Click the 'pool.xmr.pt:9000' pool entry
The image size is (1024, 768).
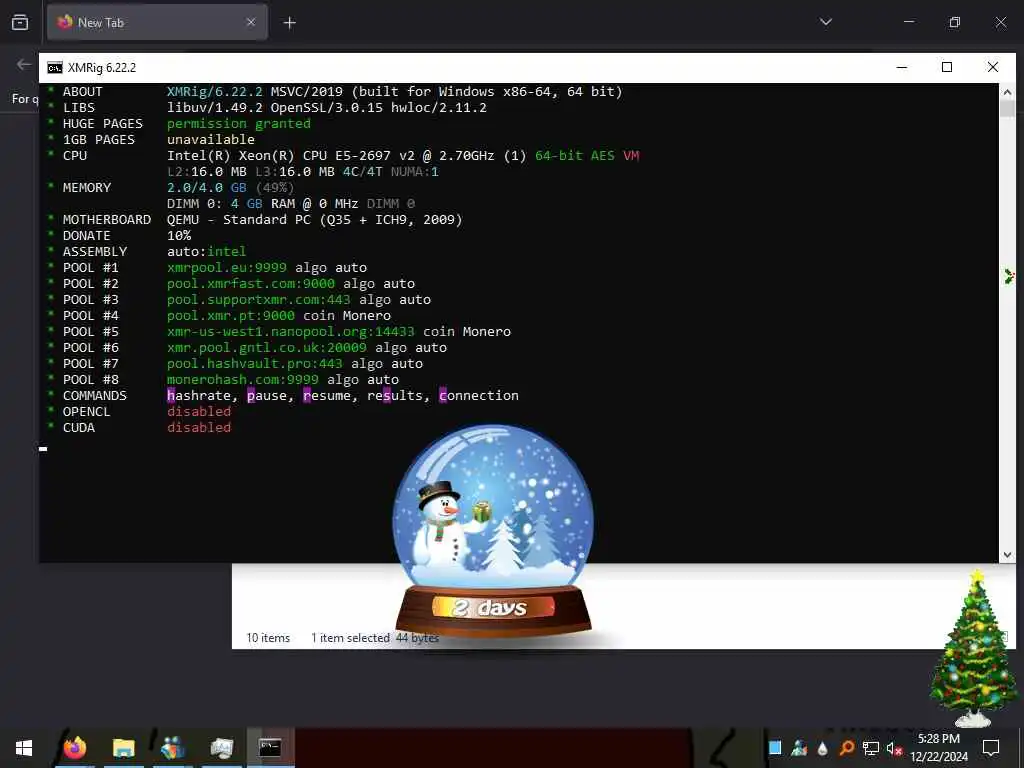click(x=231, y=315)
